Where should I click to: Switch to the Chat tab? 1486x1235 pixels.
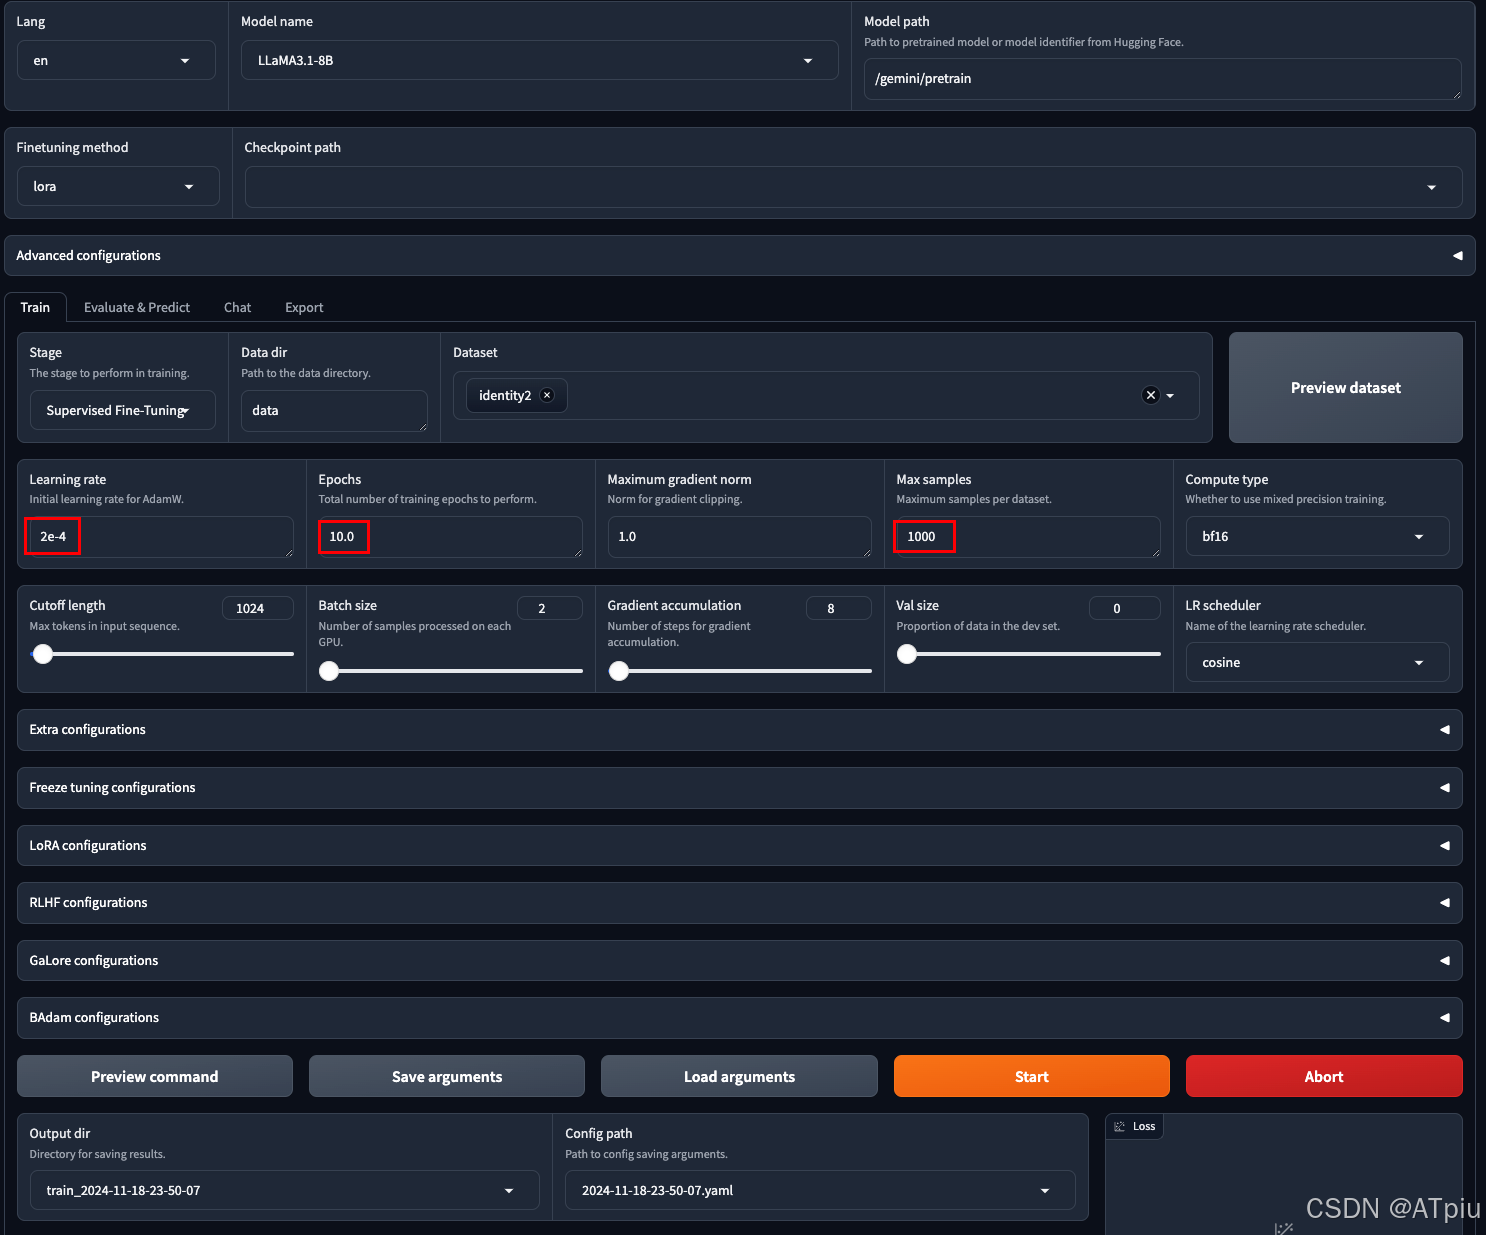237,307
